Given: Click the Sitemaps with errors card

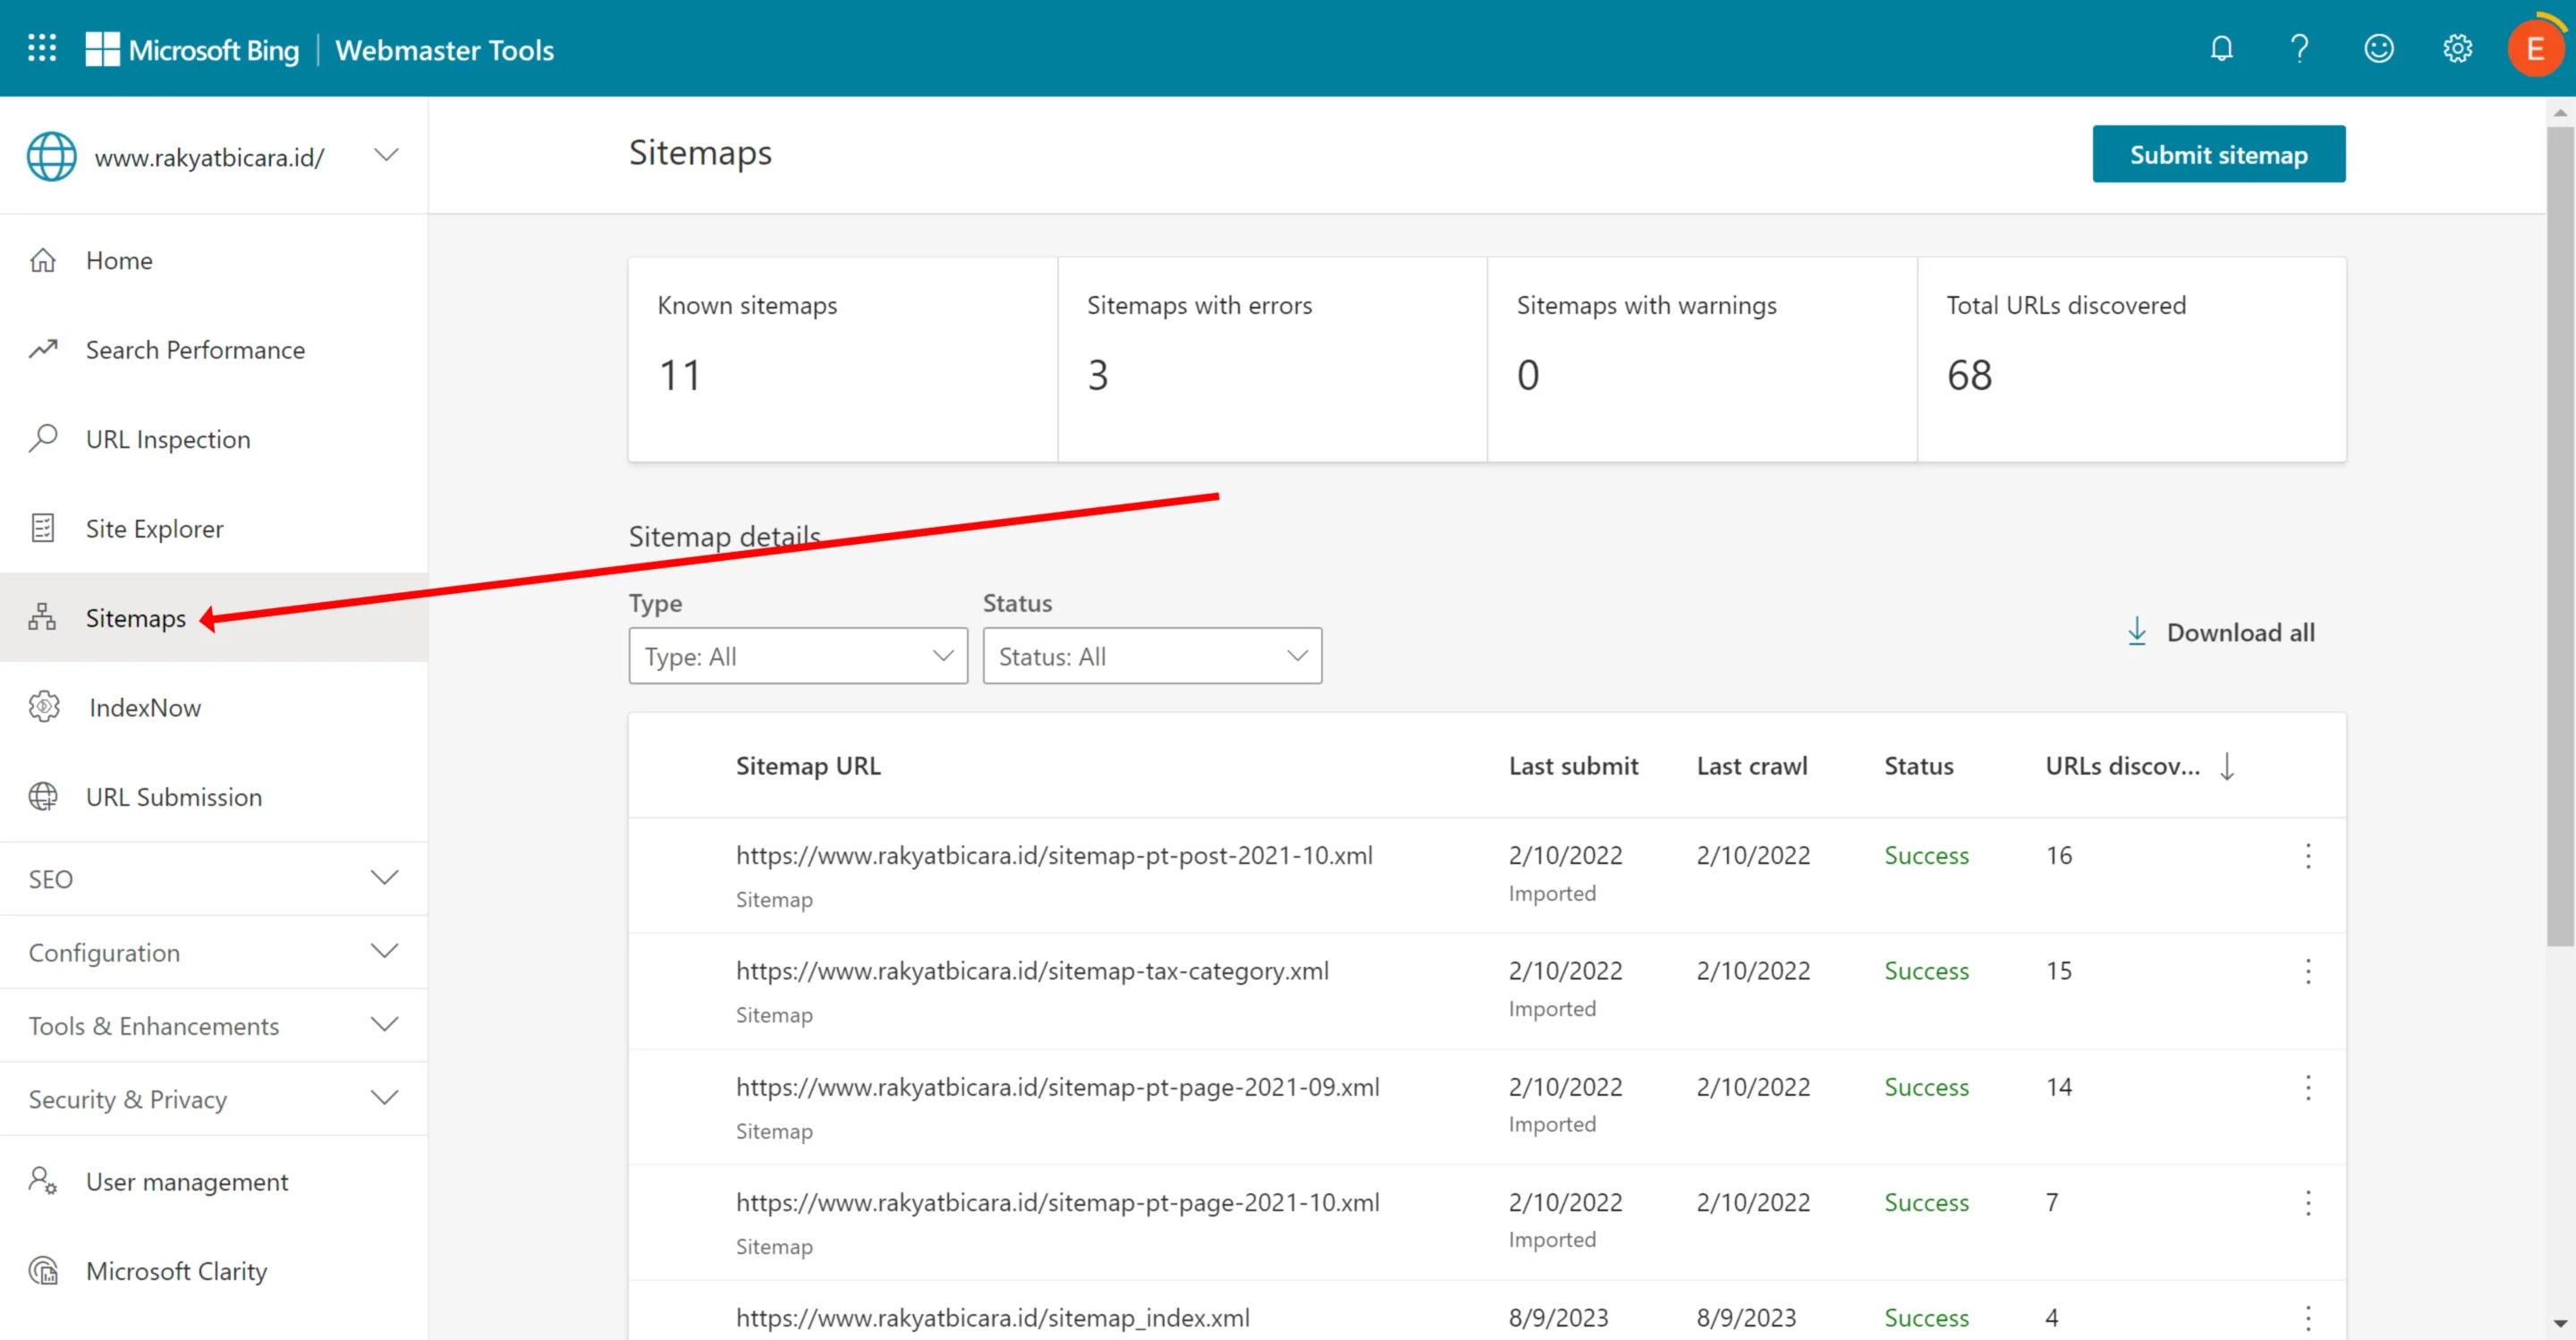Looking at the screenshot, I should [x=1272, y=359].
